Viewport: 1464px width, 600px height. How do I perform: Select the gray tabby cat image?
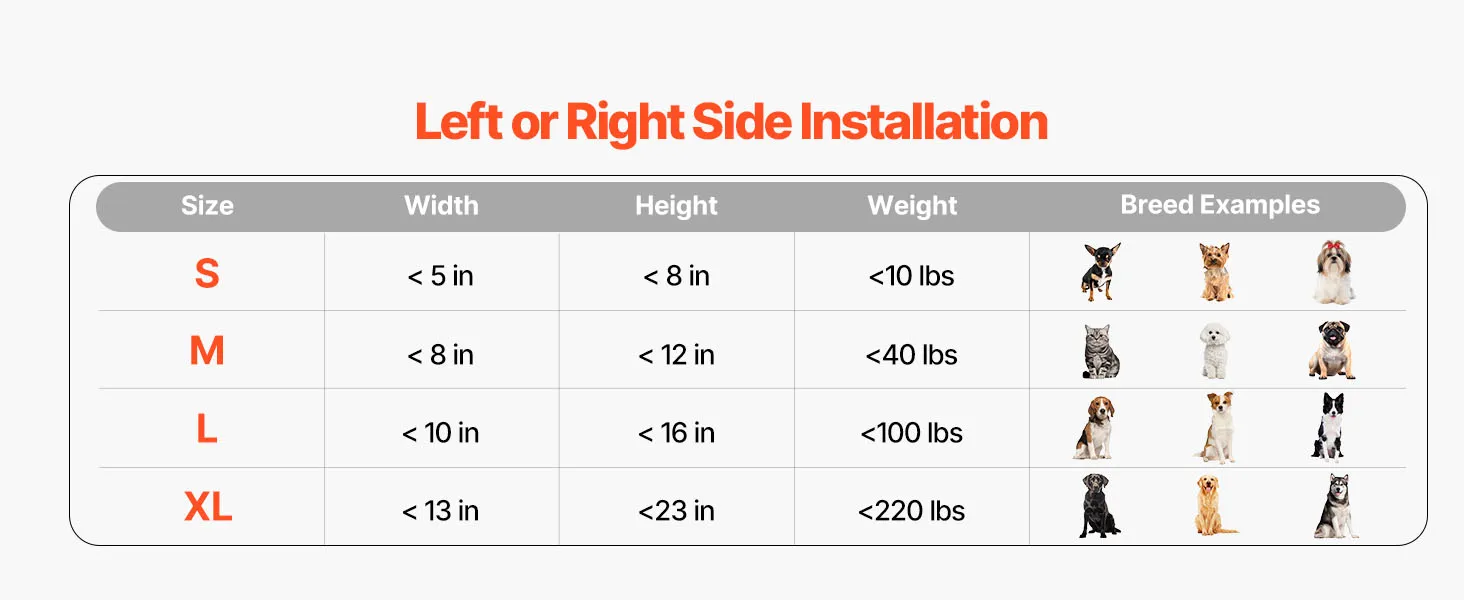(x=1100, y=351)
